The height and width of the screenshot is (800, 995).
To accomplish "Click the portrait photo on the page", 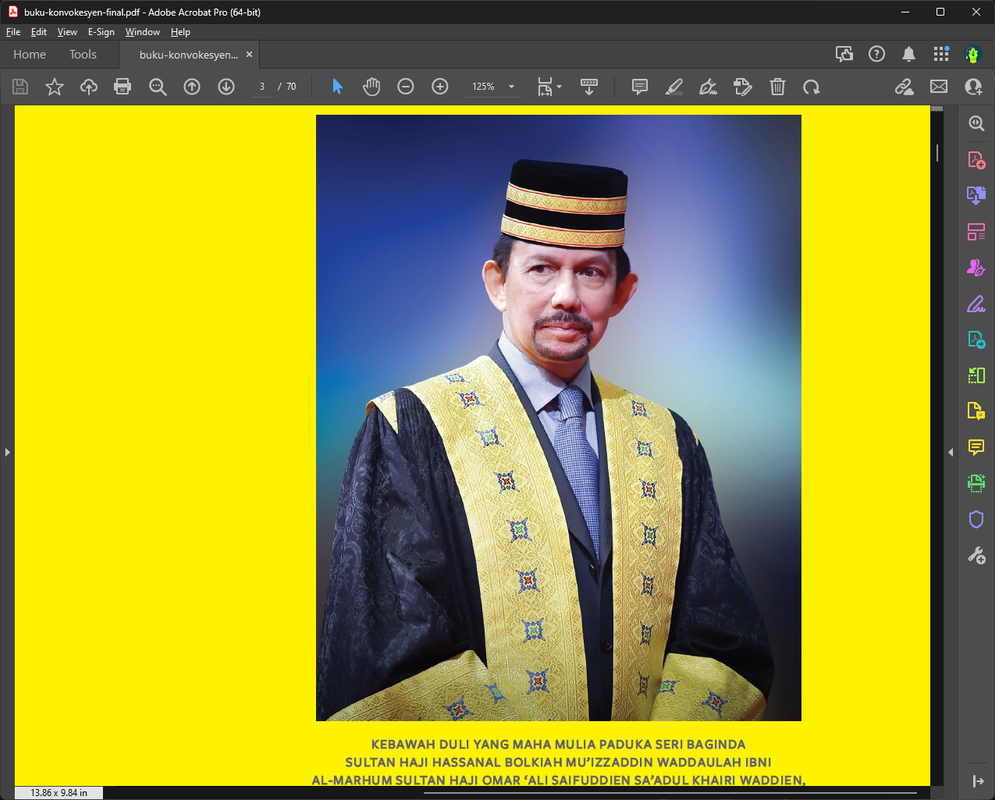I will point(558,417).
